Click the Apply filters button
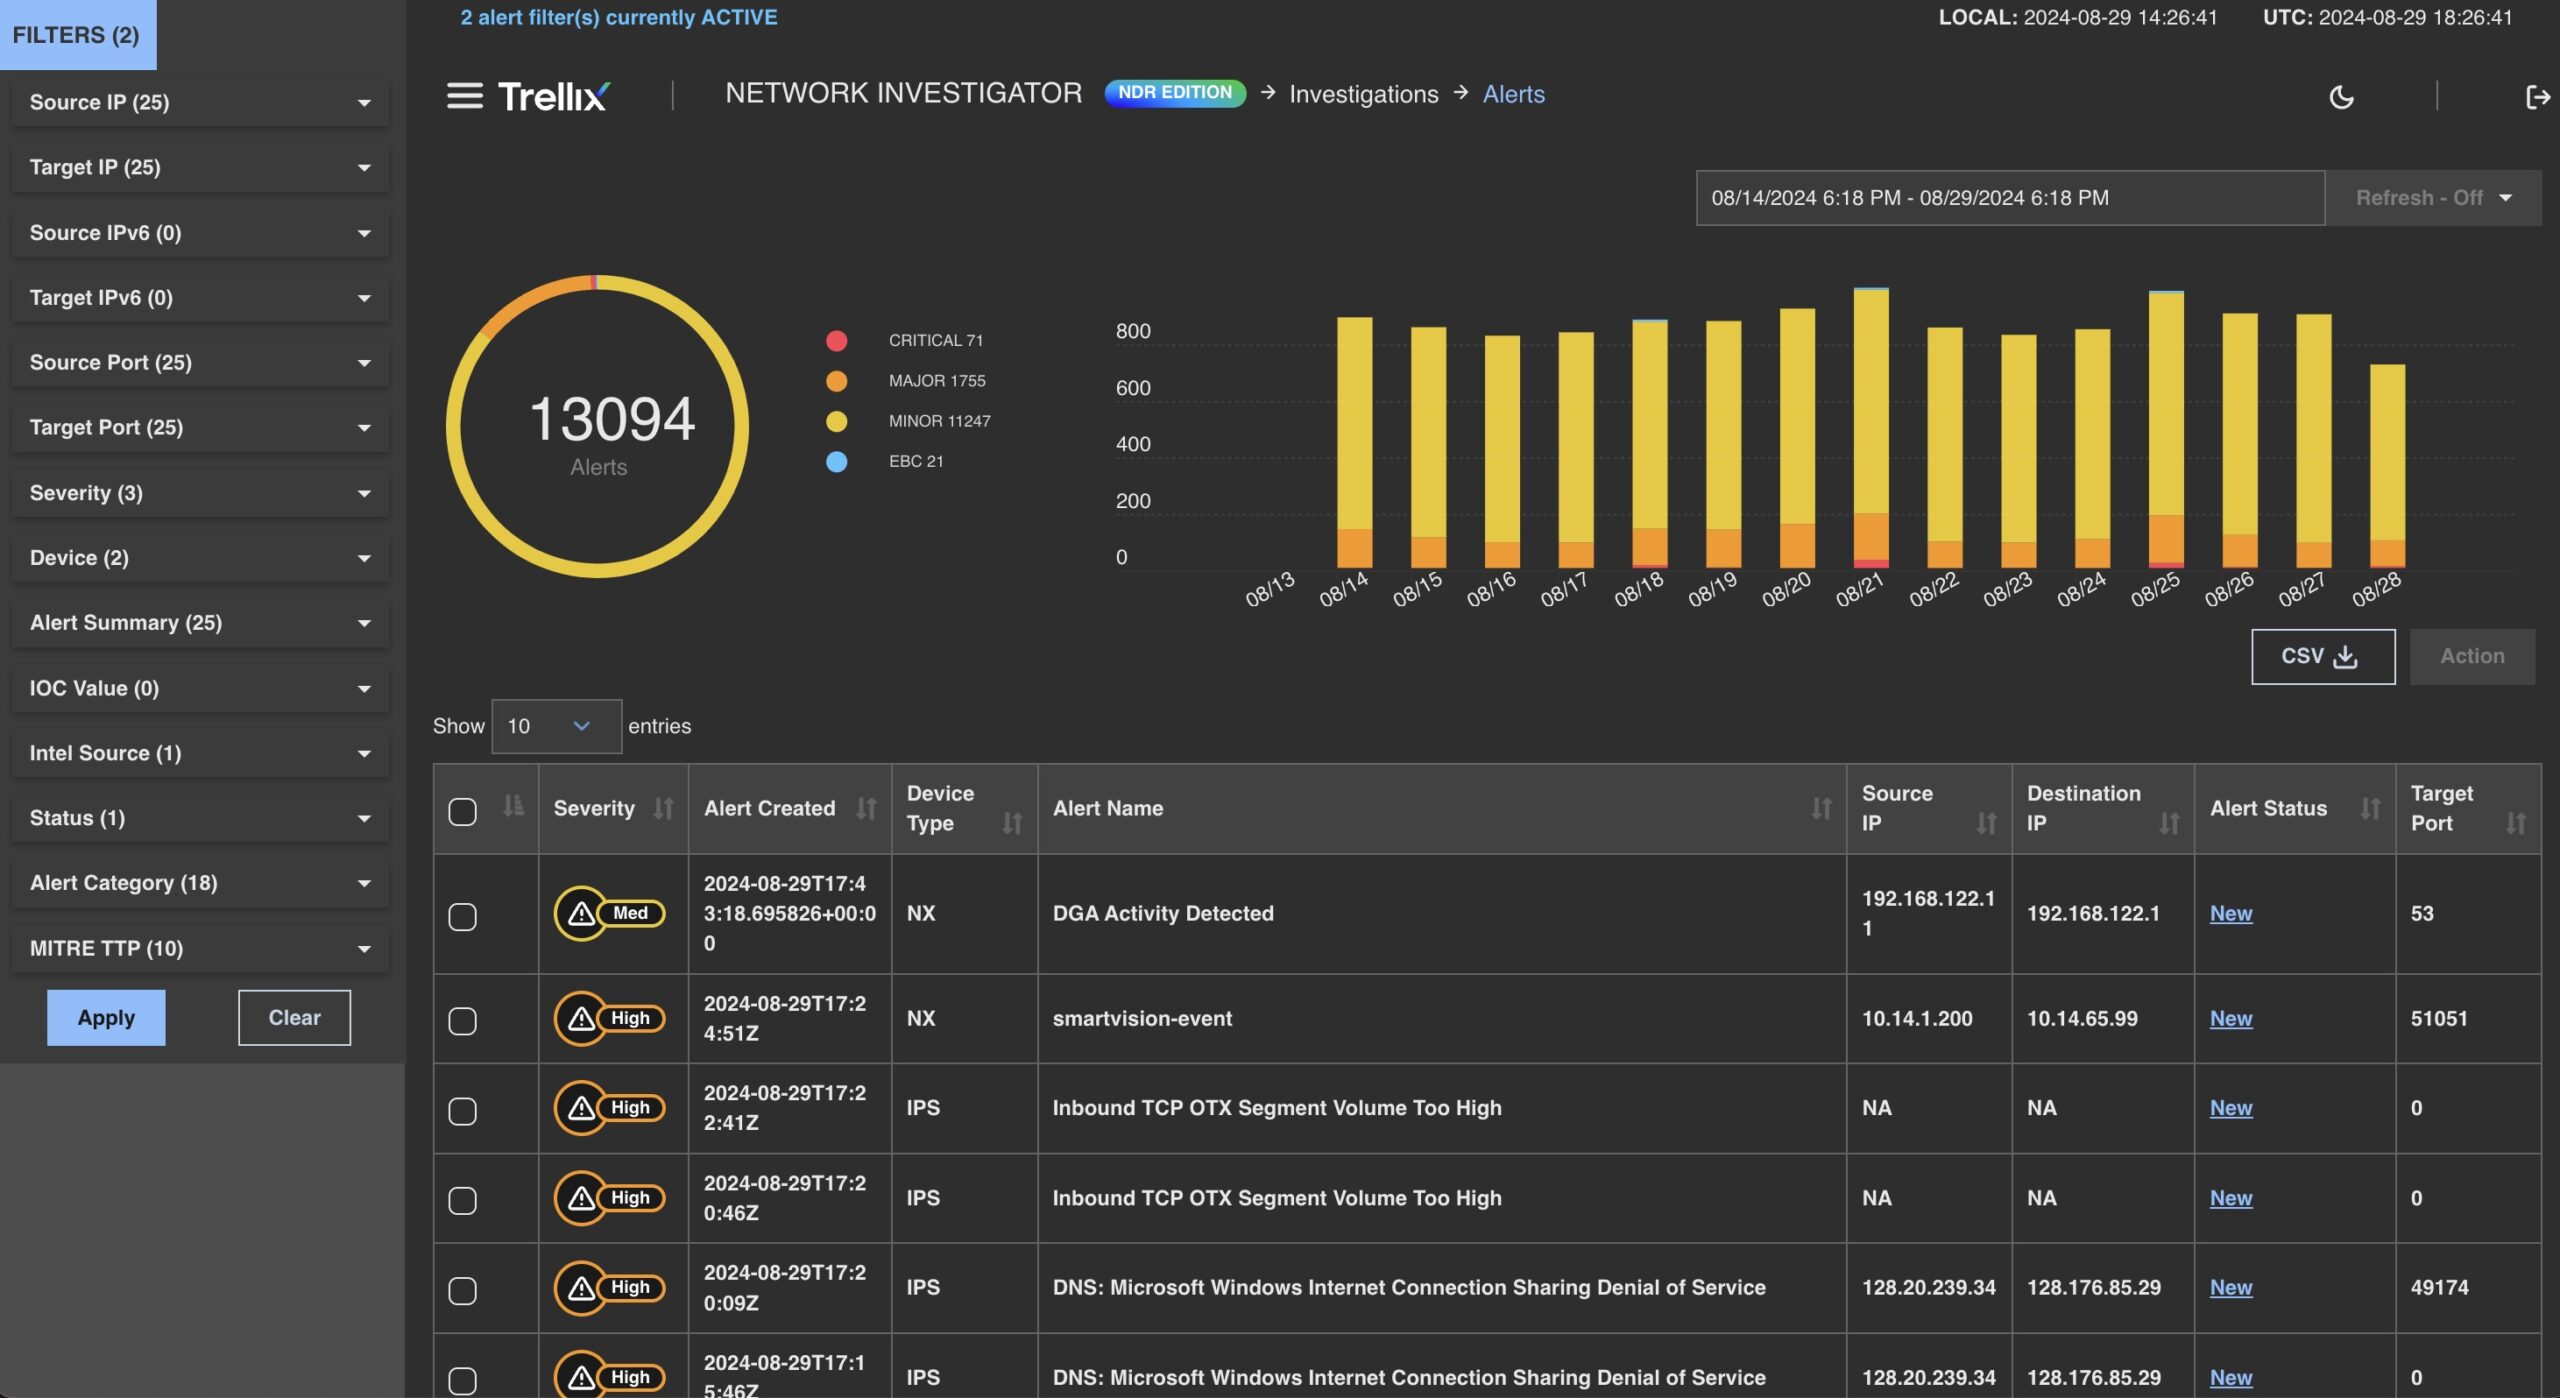Viewport: 2560px width, 1398px height. [106, 1018]
